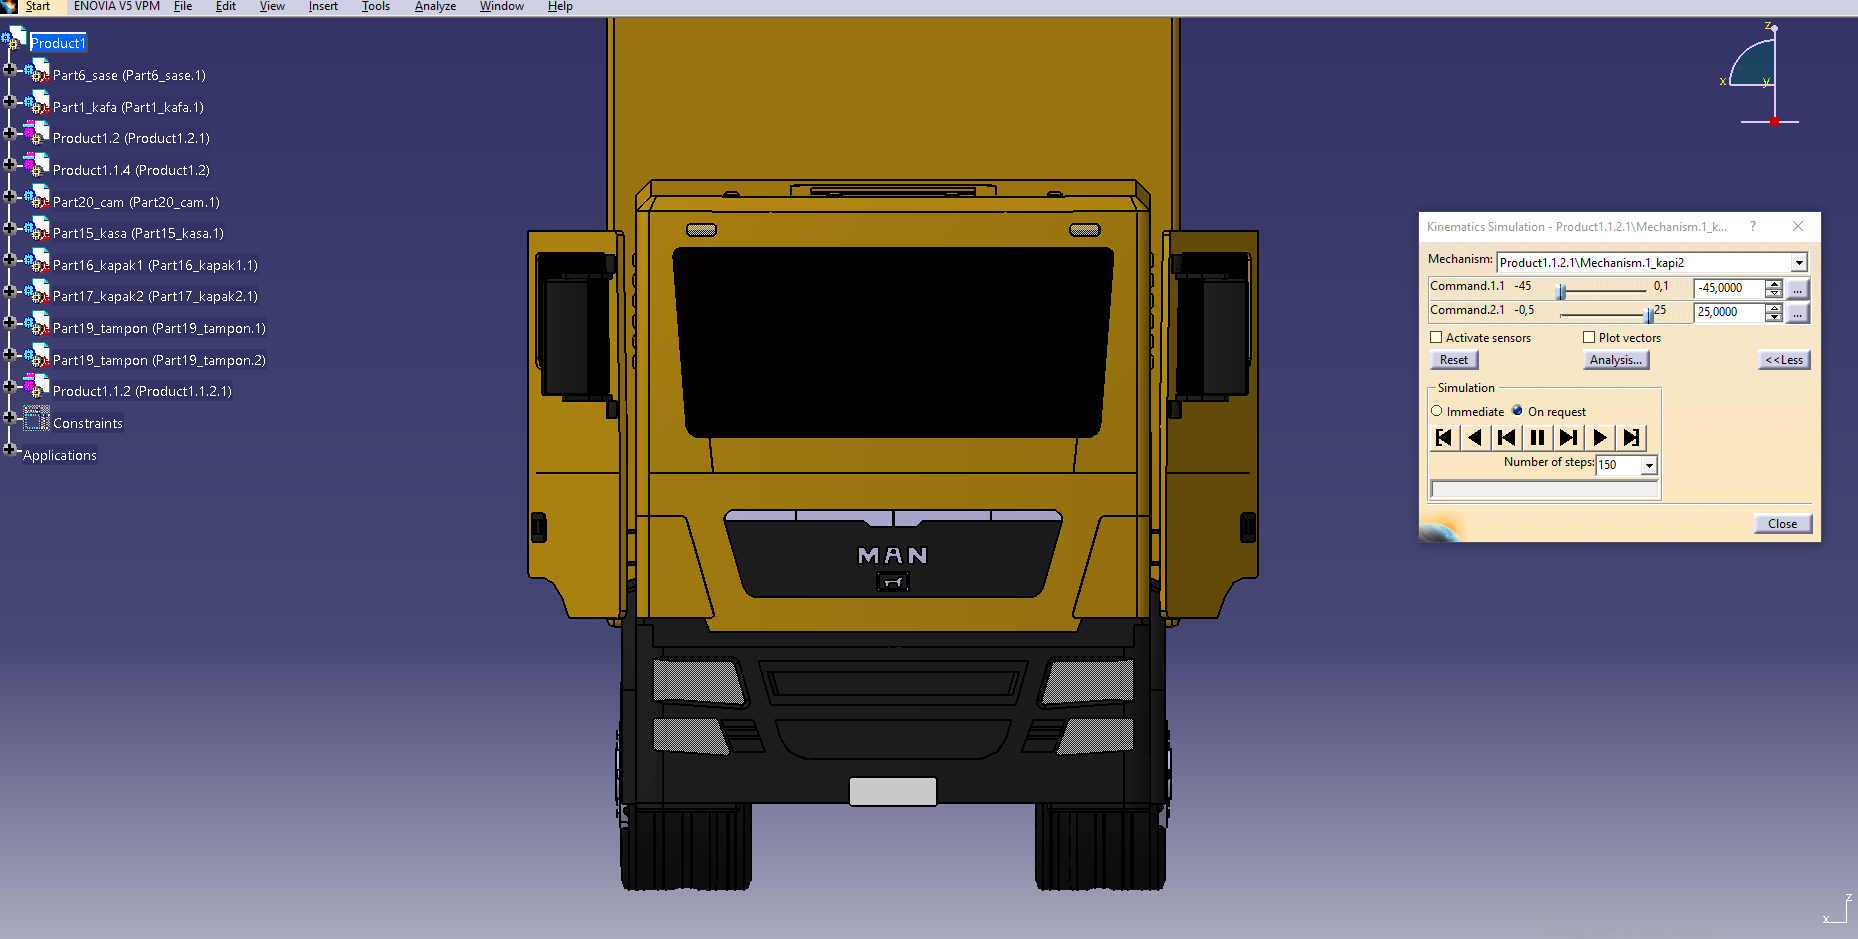Image resolution: width=1858 pixels, height=939 pixels.
Task: Click the Part19_tampon.1 part icon
Action: (x=37, y=325)
